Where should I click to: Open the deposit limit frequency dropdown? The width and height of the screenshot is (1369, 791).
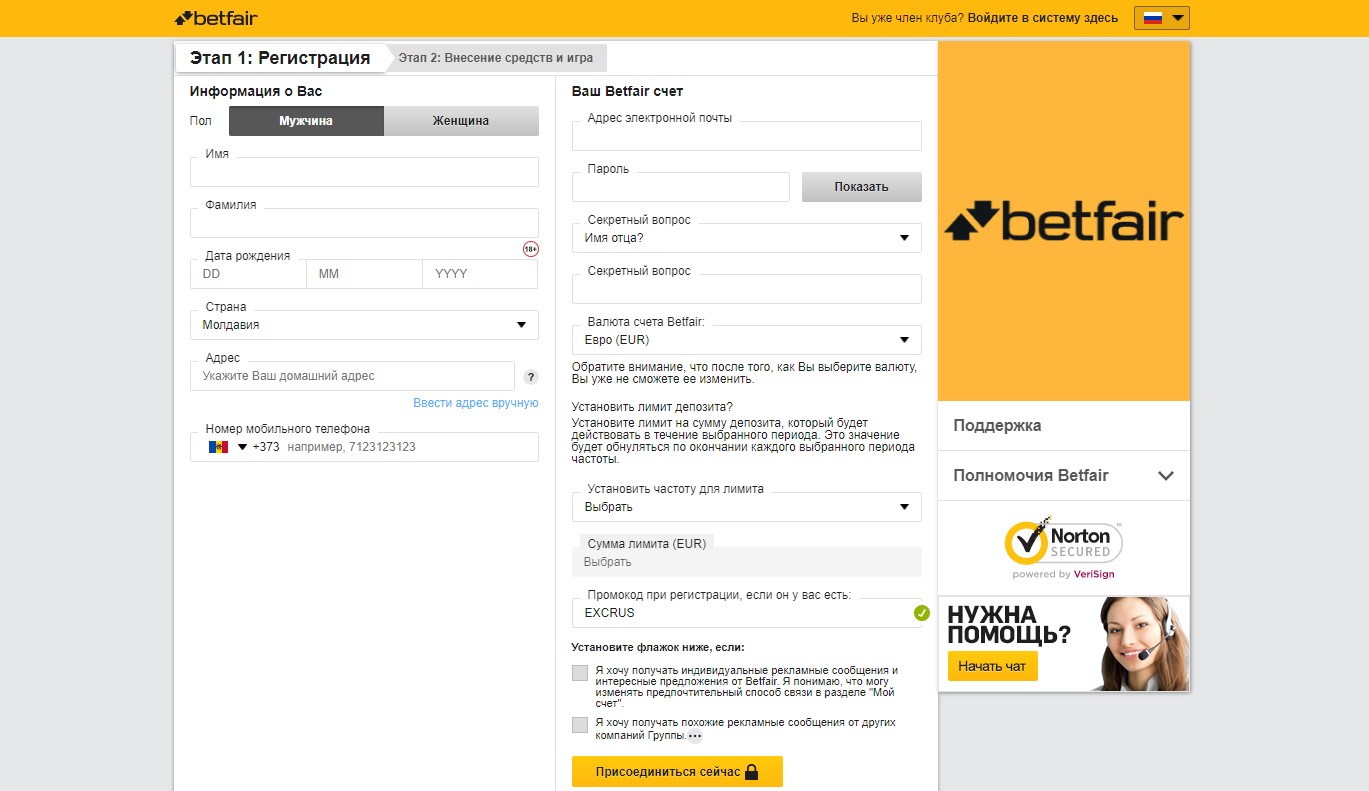point(747,507)
